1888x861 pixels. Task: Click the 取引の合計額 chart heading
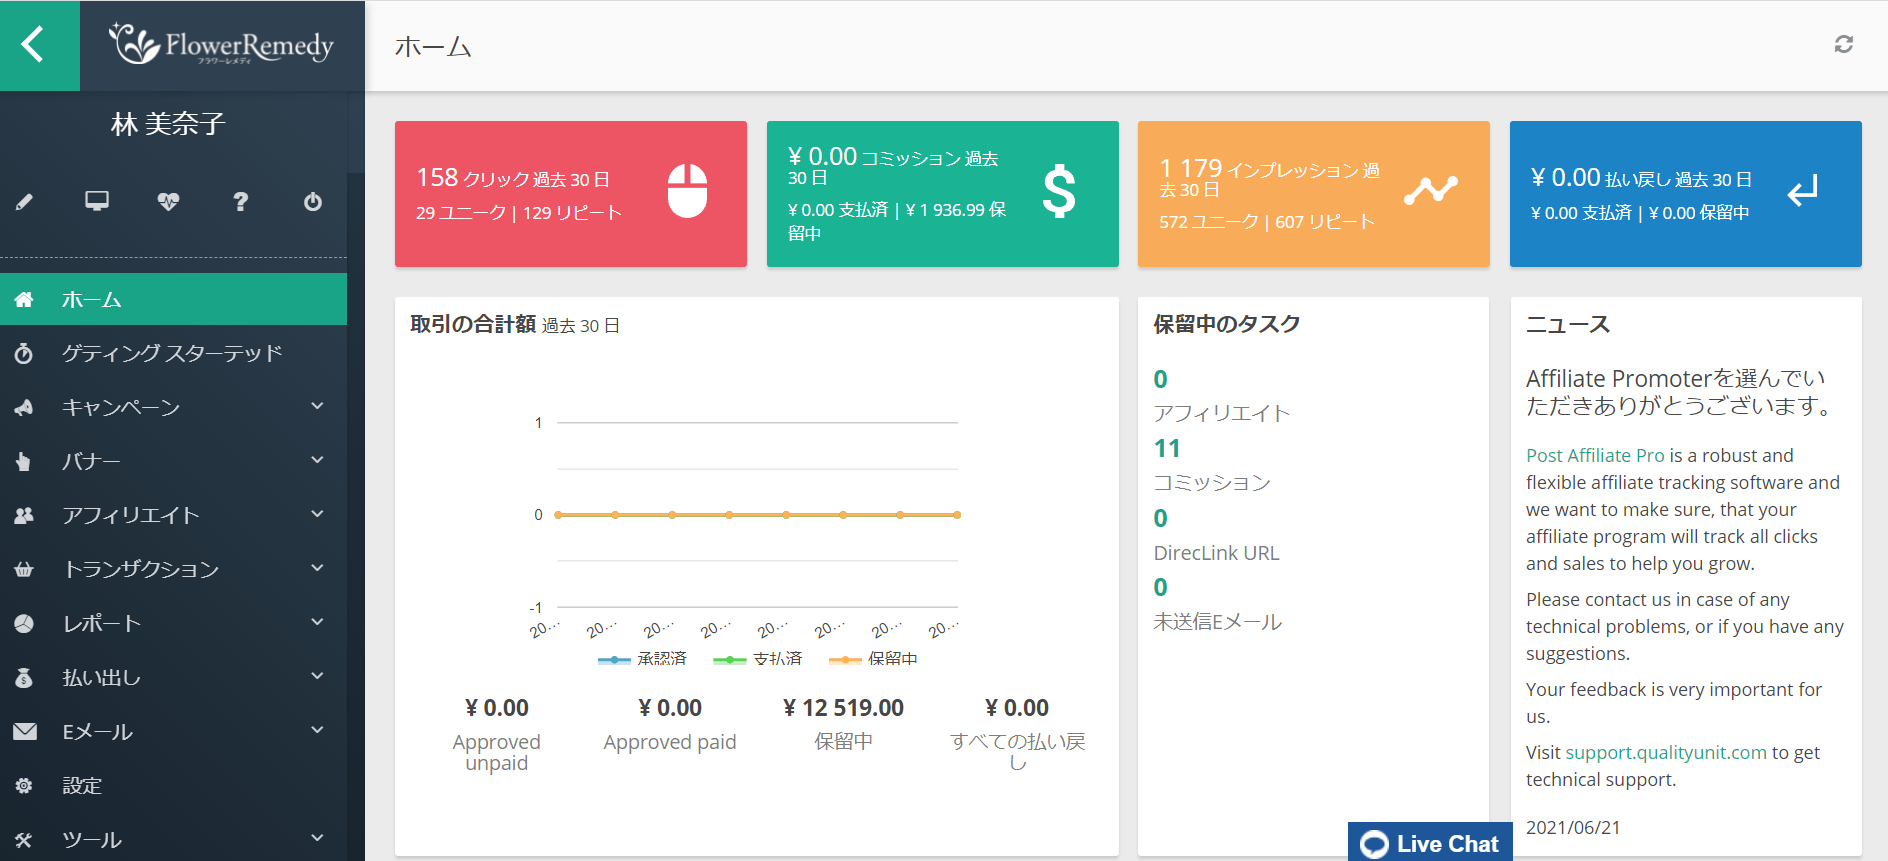click(x=473, y=324)
